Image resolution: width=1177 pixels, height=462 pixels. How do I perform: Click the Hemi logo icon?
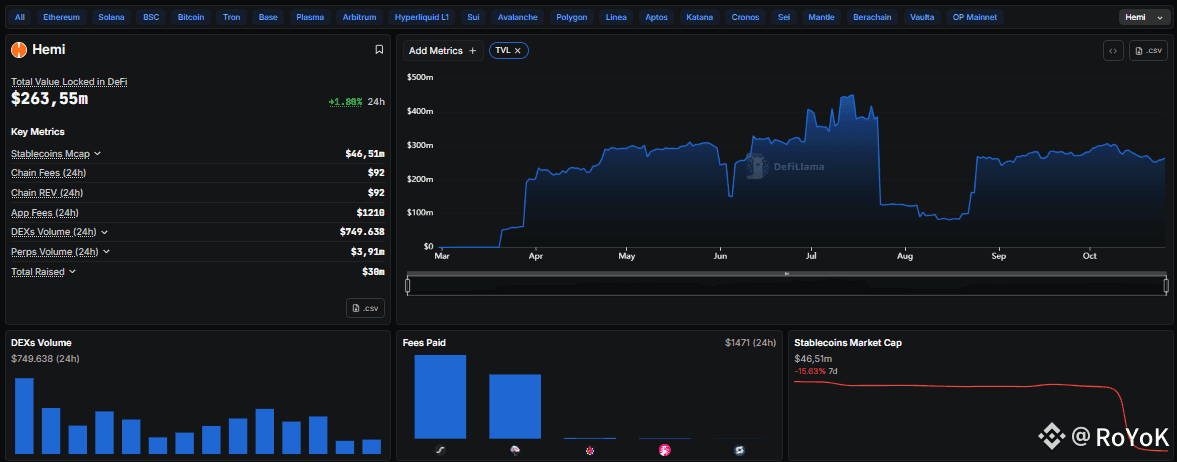pyautogui.click(x=18, y=49)
